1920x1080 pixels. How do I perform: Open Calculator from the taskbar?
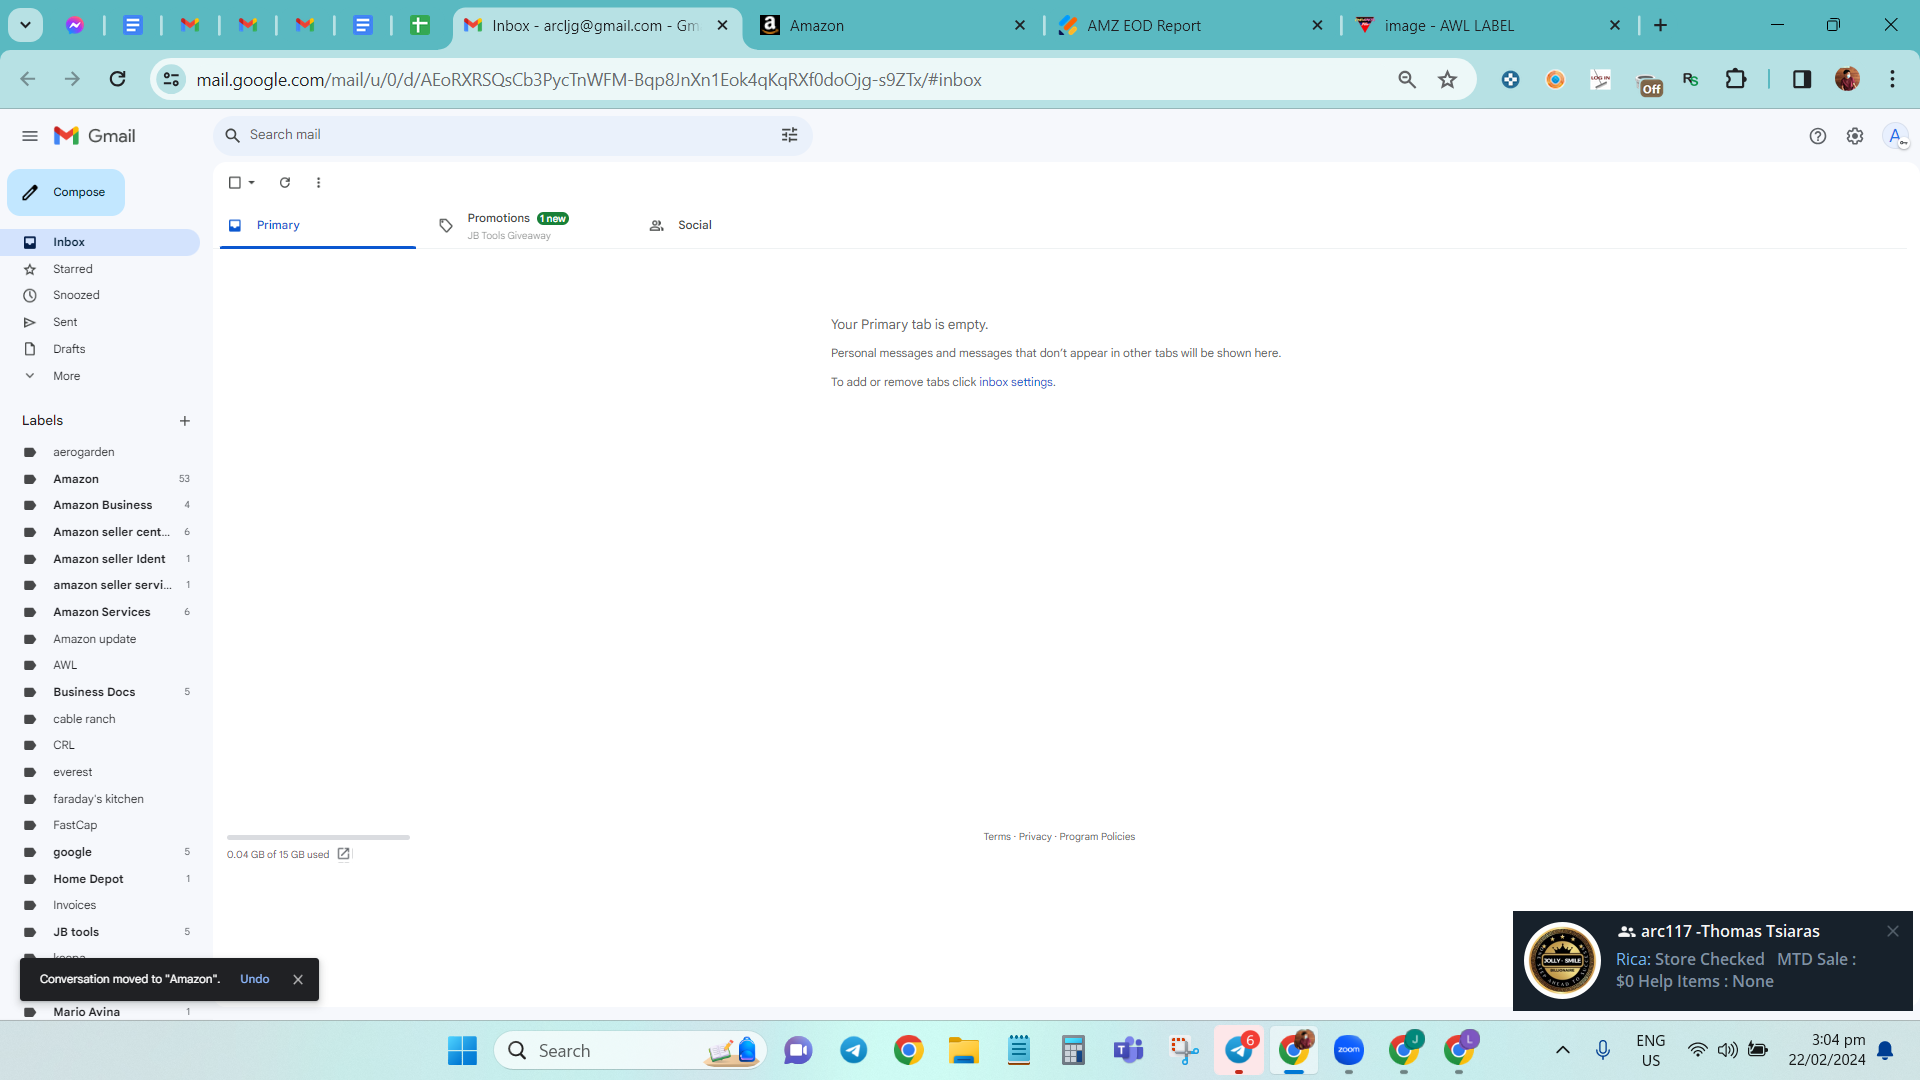tap(1073, 1050)
